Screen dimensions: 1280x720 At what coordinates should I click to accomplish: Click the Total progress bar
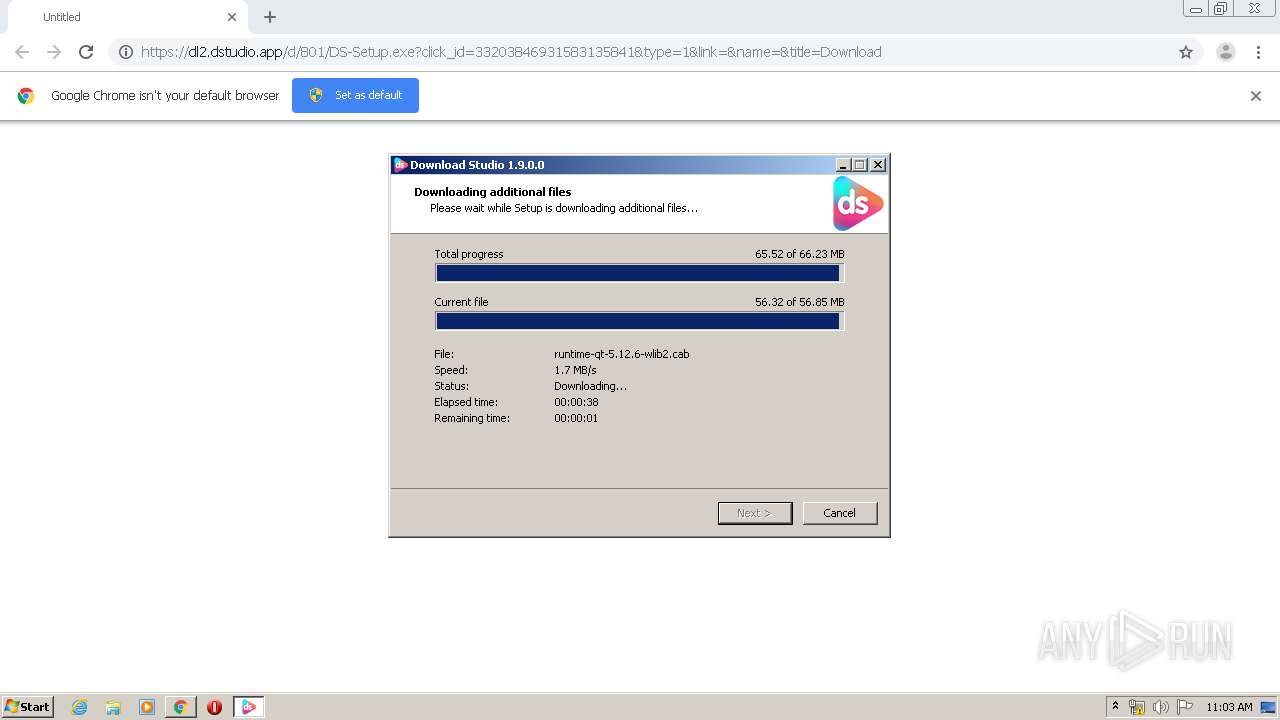639,273
